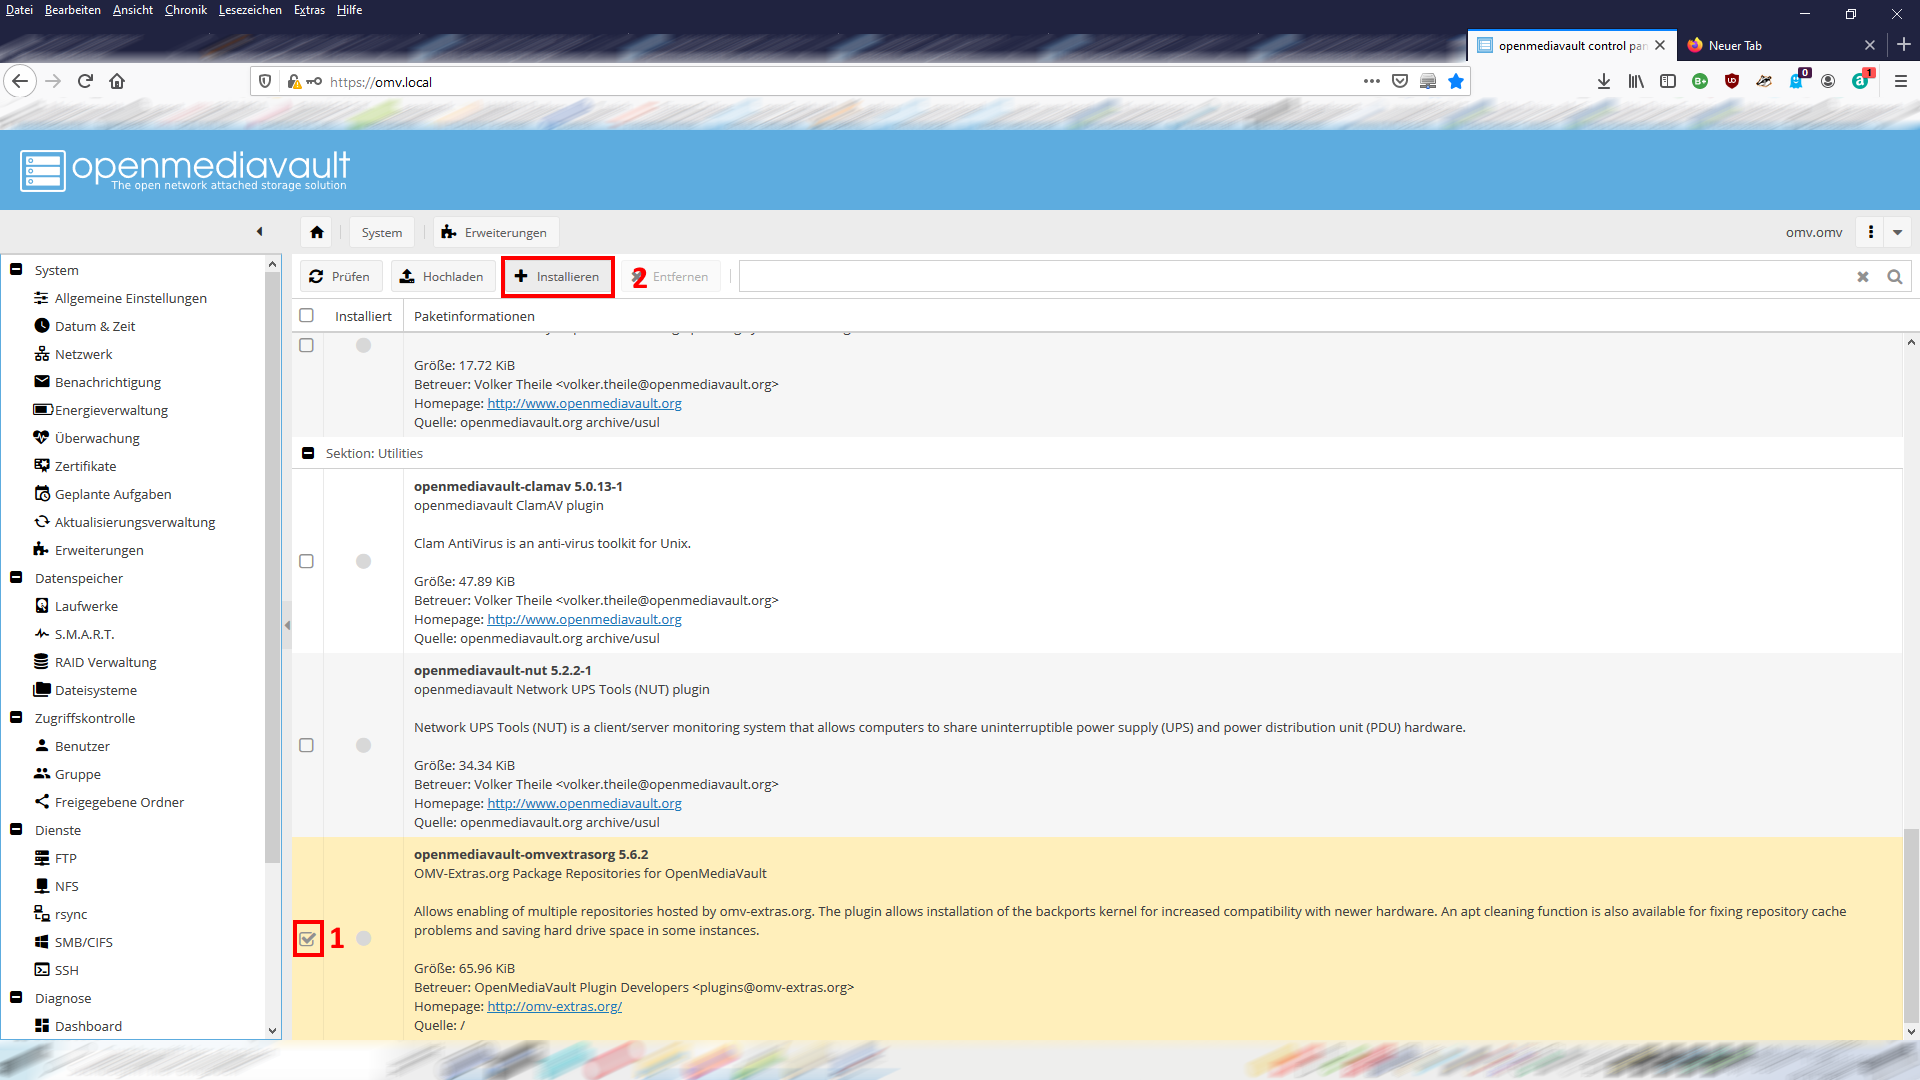
Task: Open Aktualisierungsverwaltung page
Action: [x=134, y=522]
